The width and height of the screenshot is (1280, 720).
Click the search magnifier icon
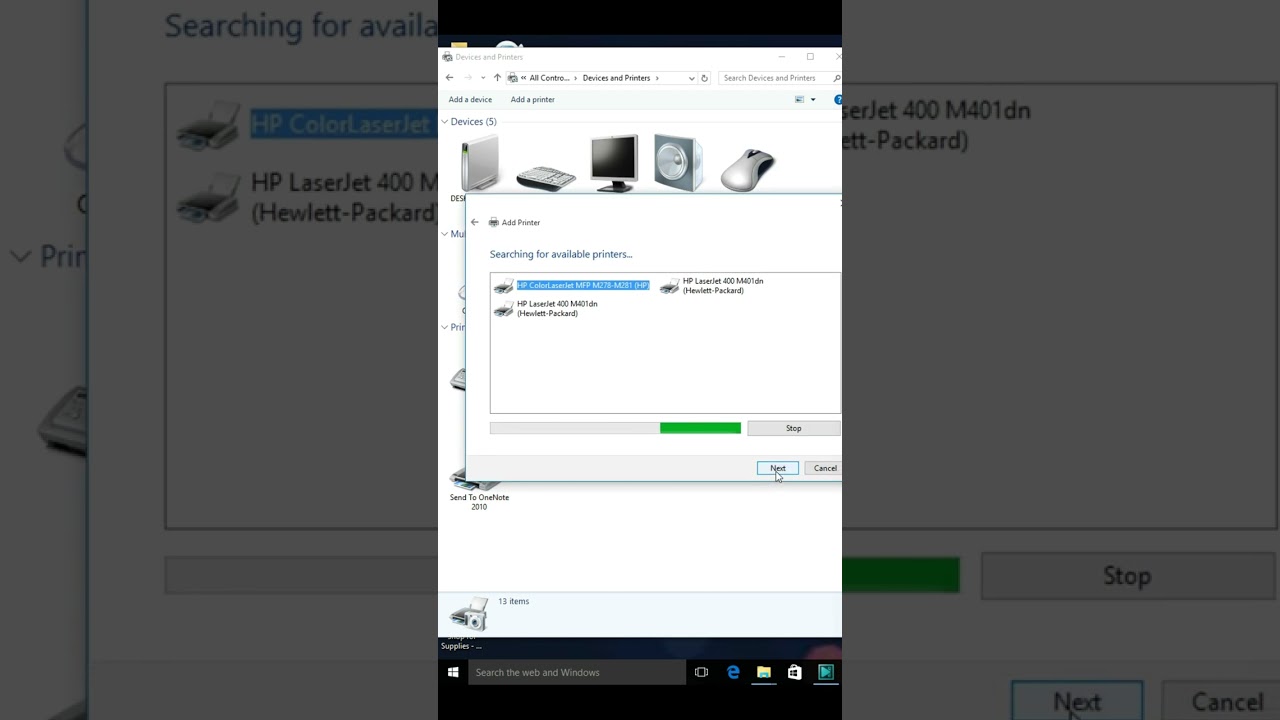tap(837, 78)
